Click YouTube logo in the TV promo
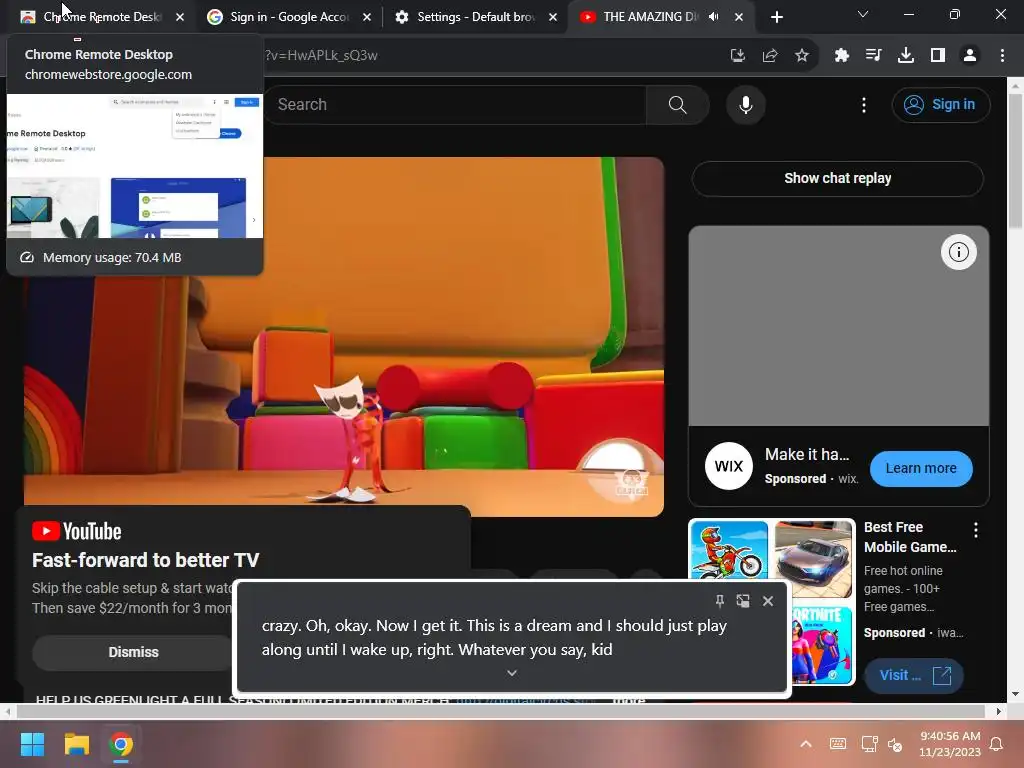 (76, 532)
